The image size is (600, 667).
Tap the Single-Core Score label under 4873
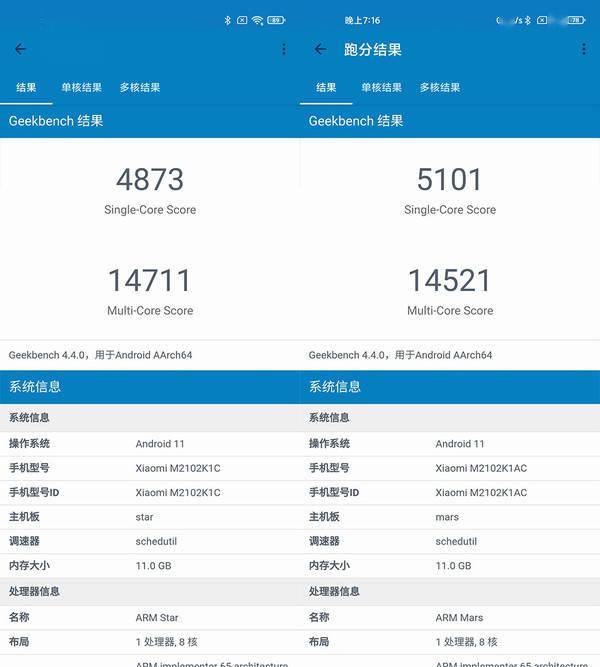click(150, 210)
